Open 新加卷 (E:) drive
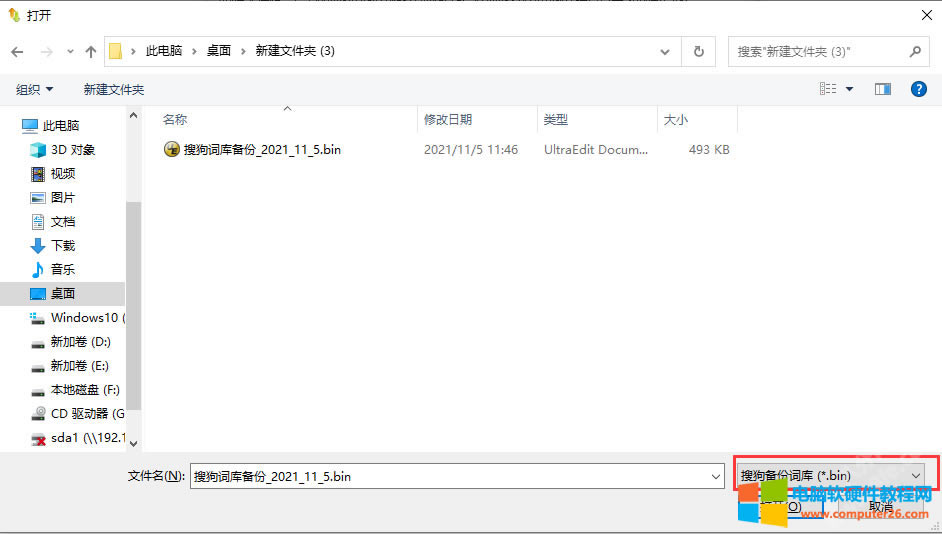 70,366
